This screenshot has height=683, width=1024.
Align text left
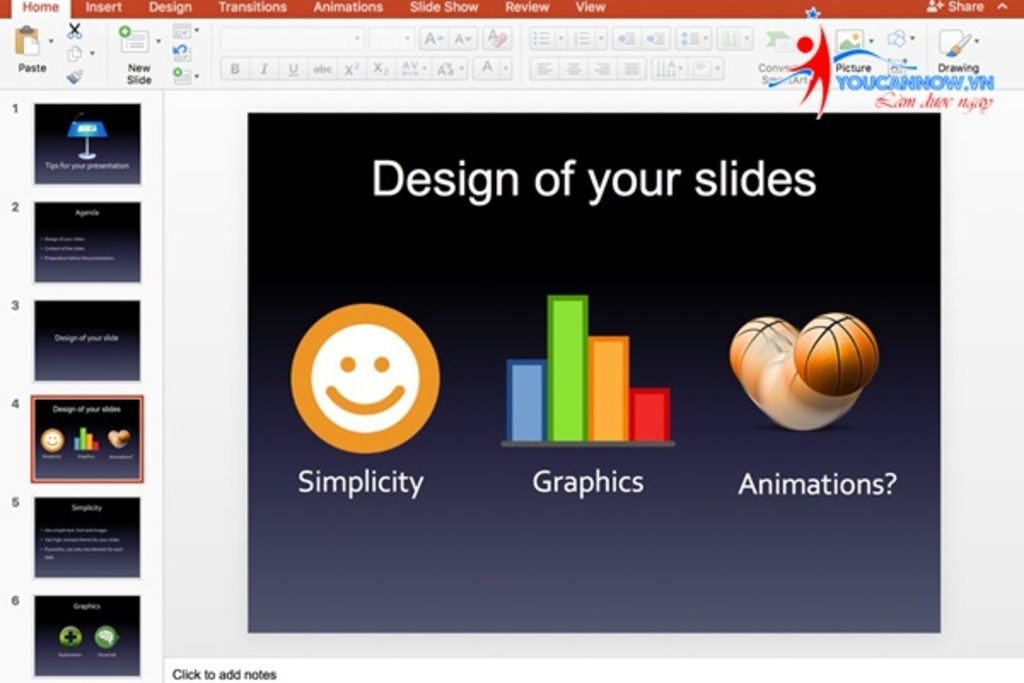(x=545, y=69)
